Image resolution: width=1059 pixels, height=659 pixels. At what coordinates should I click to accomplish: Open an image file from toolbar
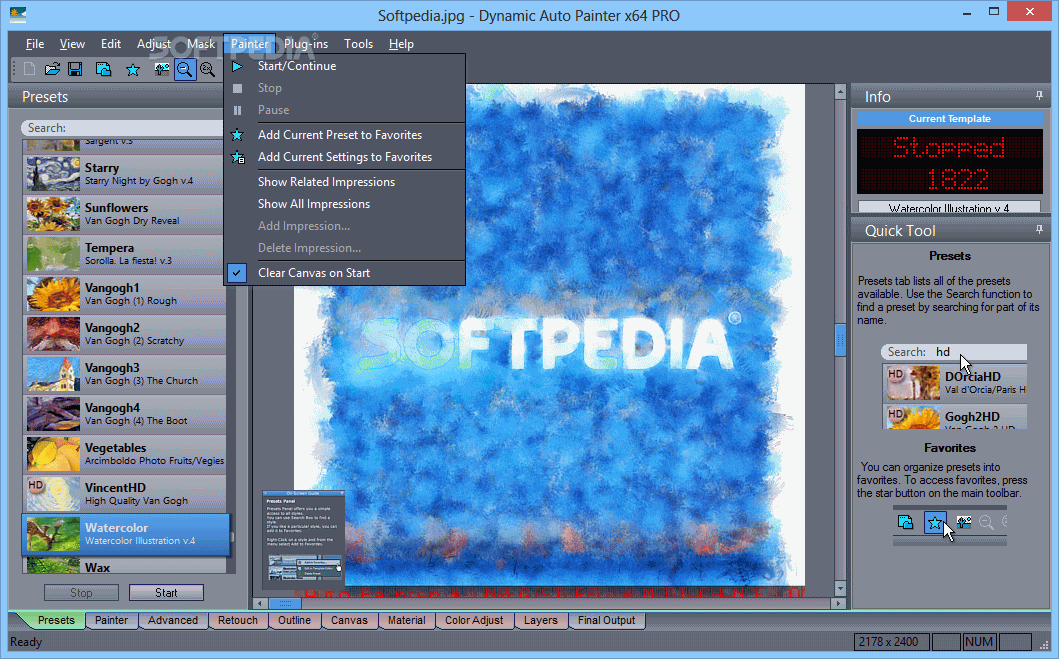point(52,69)
